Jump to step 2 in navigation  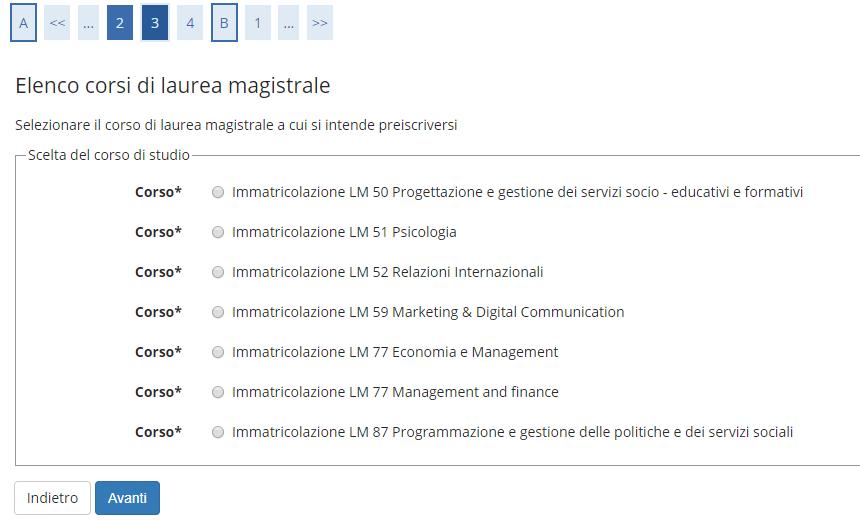coord(119,22)
